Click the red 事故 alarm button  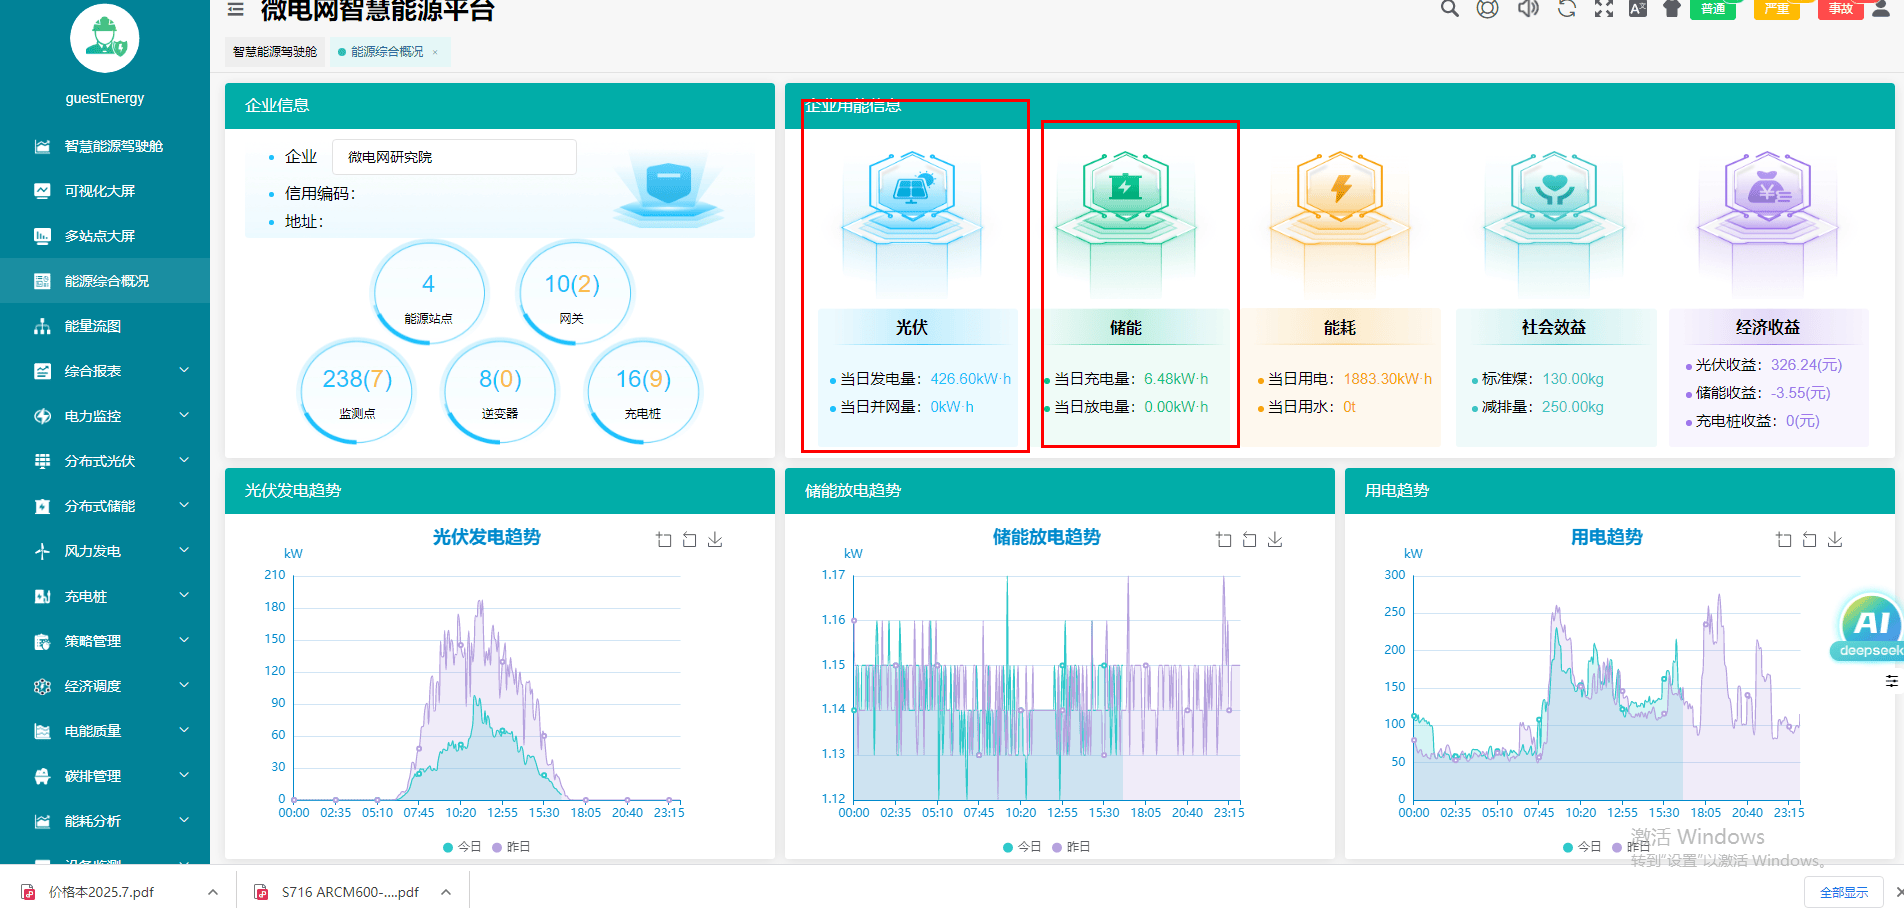point(1840,9)
